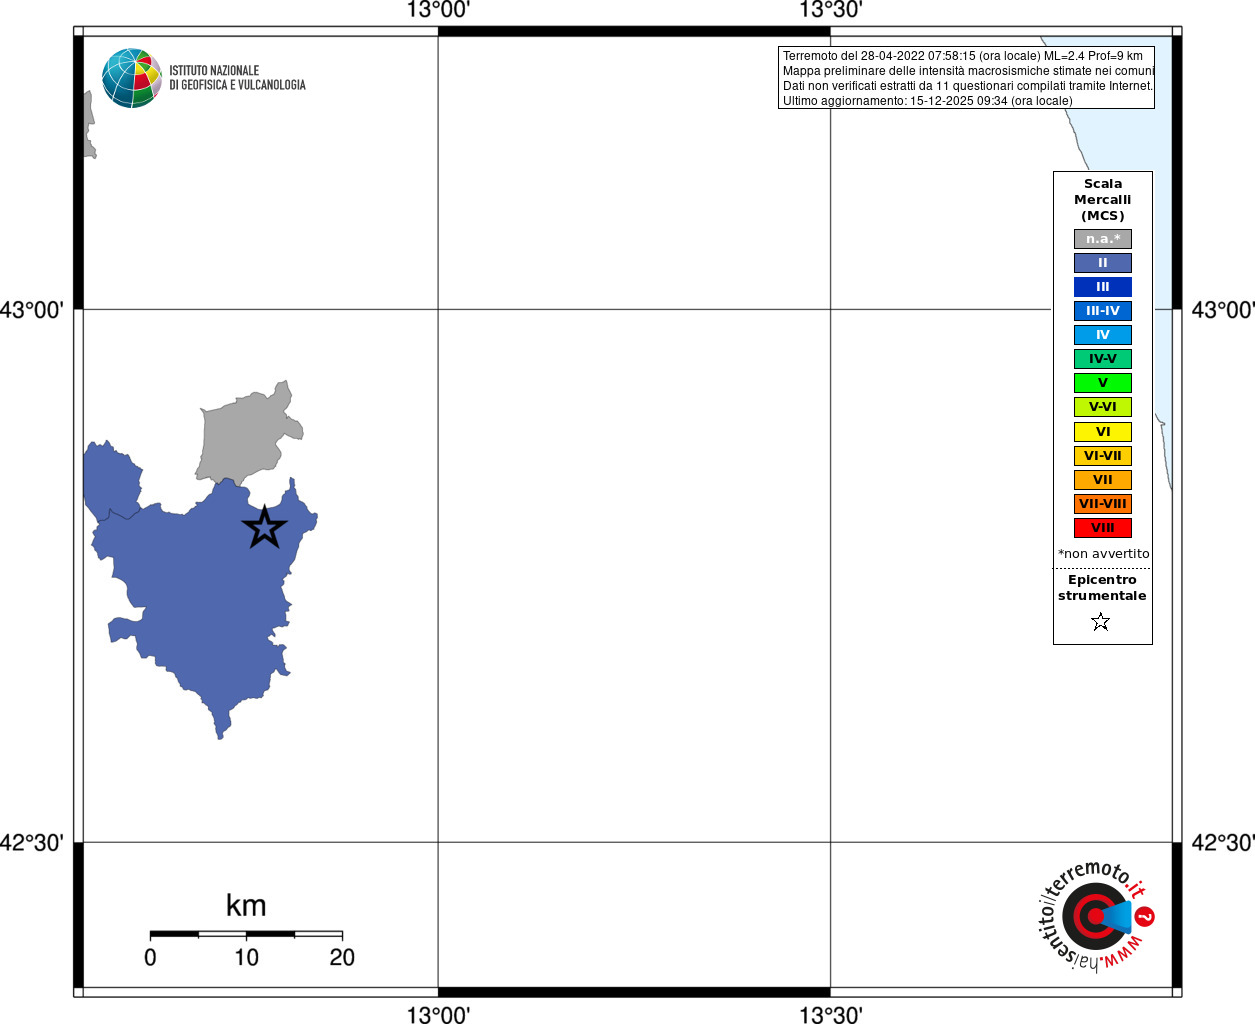This screenshot has height=1024, width=1255.
Task: Click the gray non-felt municipality on map
Action: tap(243, 435)
